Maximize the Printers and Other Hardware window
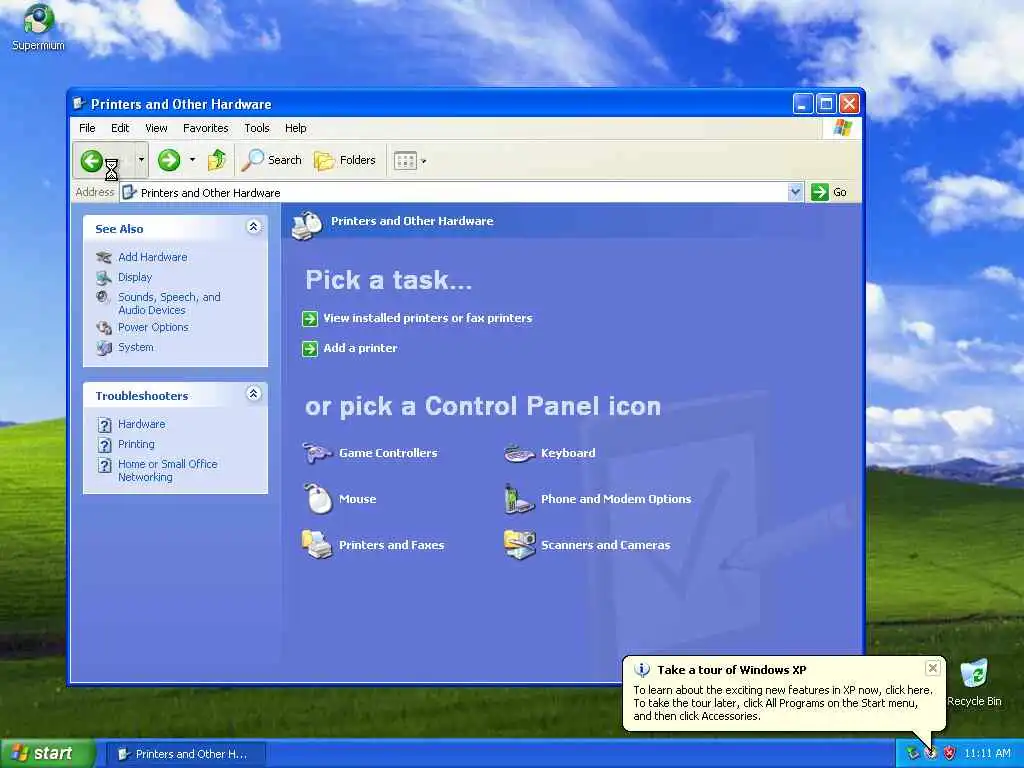The width and height of the screenshot is (1024, 768). point(826,103)
